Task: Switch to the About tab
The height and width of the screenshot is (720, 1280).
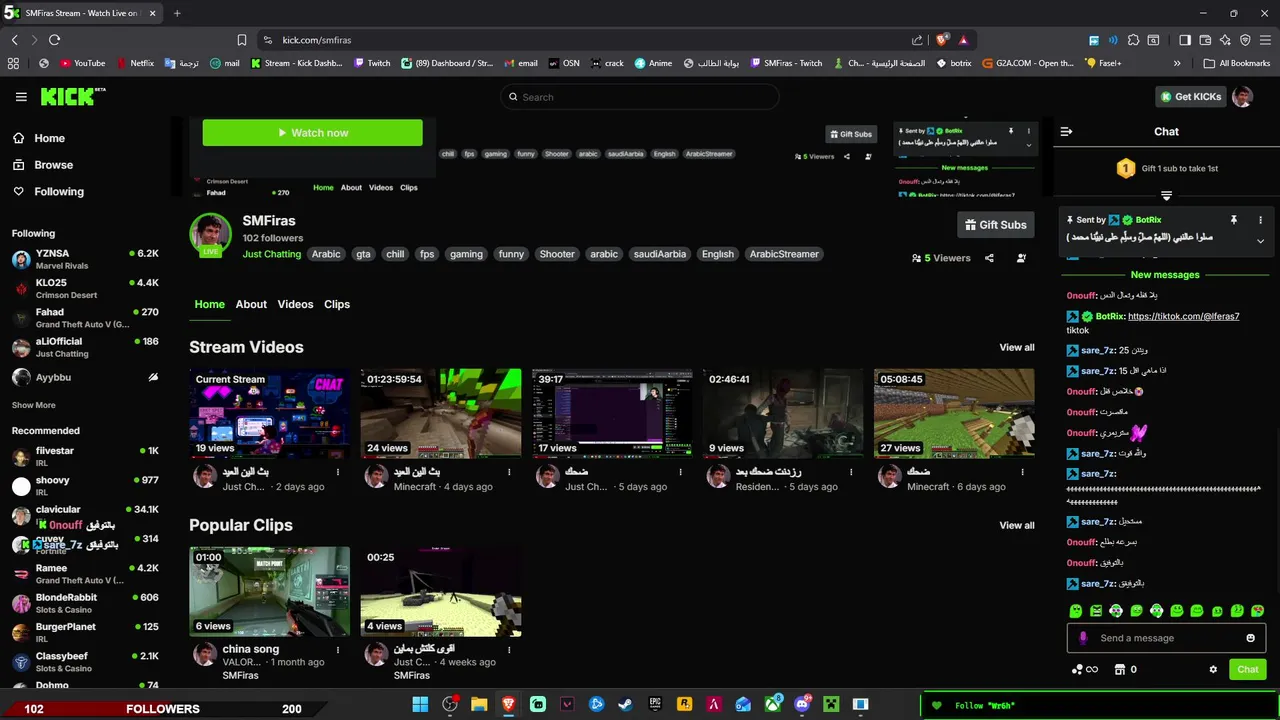Action: 251,304
